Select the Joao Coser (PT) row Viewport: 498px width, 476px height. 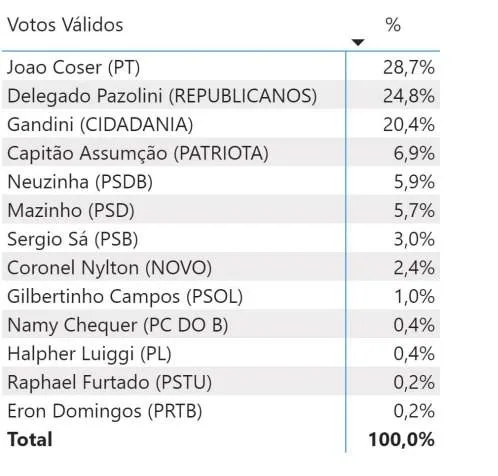pyautogui.click(x=221, y=66)
